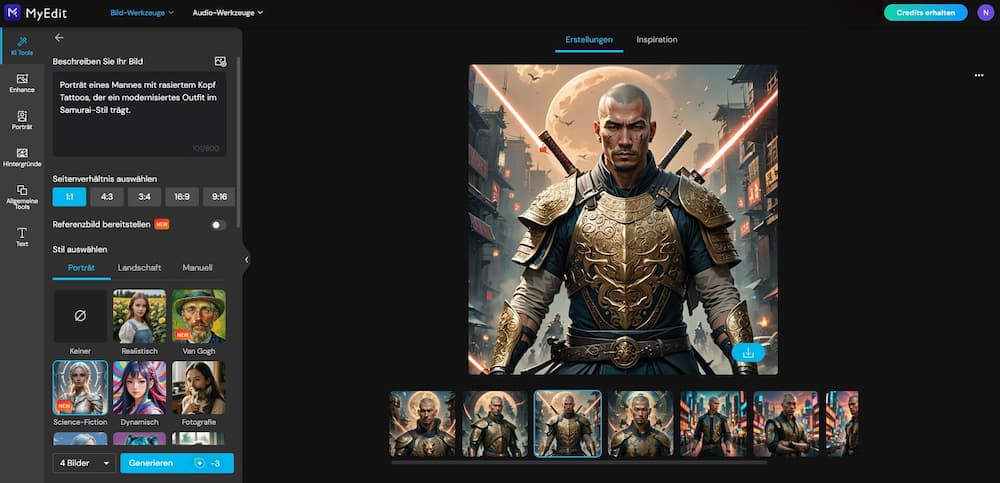This screenshot has height=483, width=1000.
Task: Open the Enhance tools sidebar icon
Action: click(22, 83)
